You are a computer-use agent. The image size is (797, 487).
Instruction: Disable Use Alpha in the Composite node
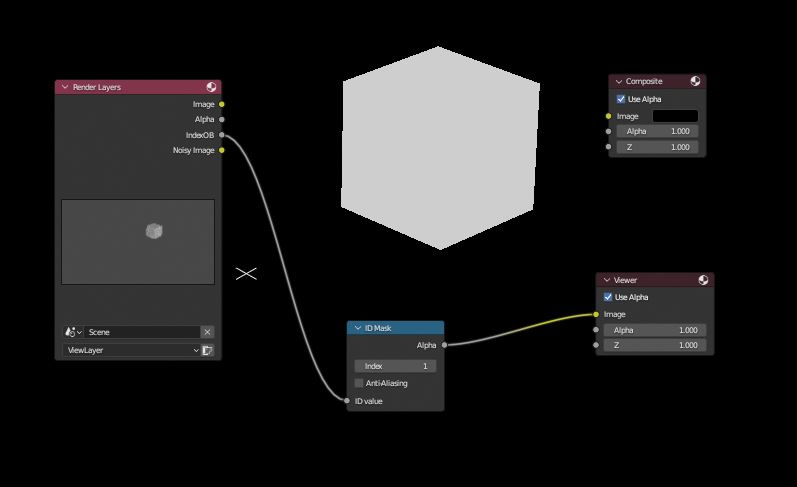tap(621, 99)
